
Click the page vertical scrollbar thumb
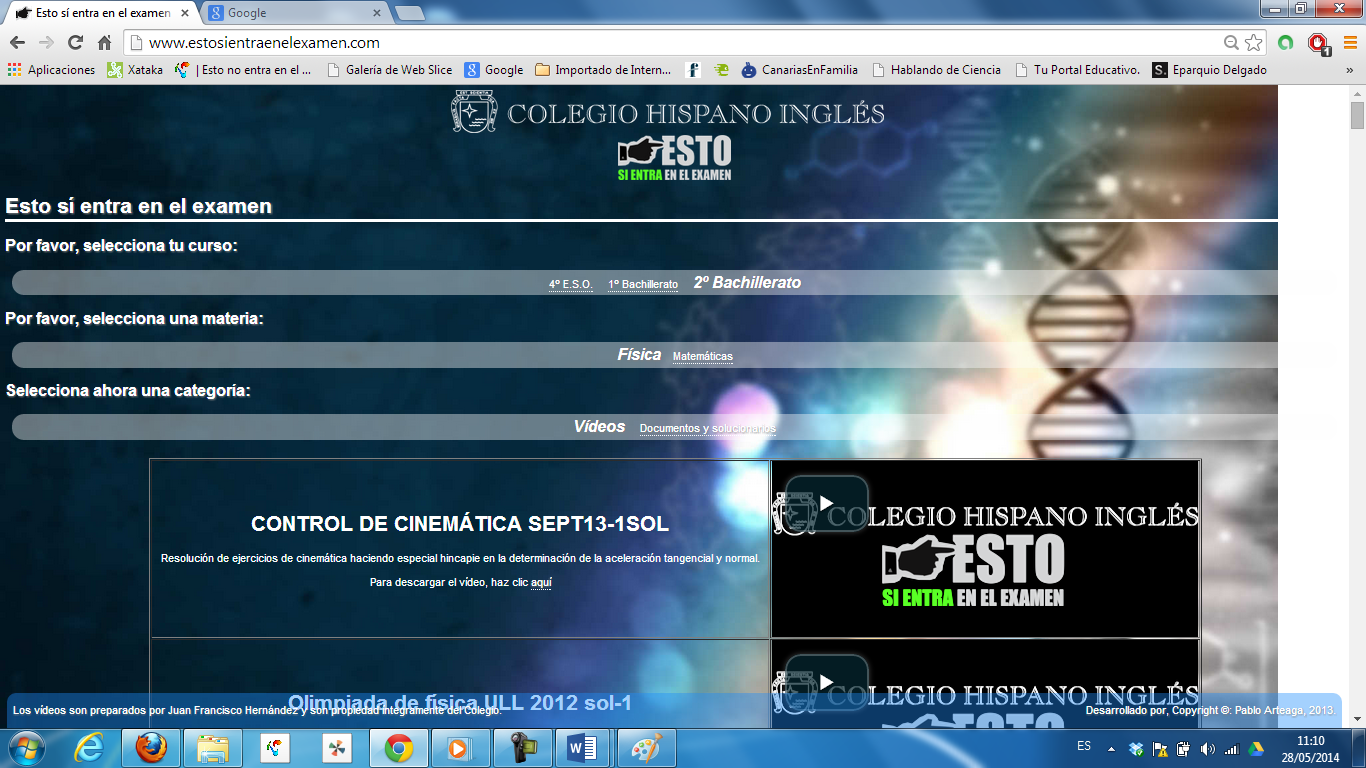[x=1357, y=116]
